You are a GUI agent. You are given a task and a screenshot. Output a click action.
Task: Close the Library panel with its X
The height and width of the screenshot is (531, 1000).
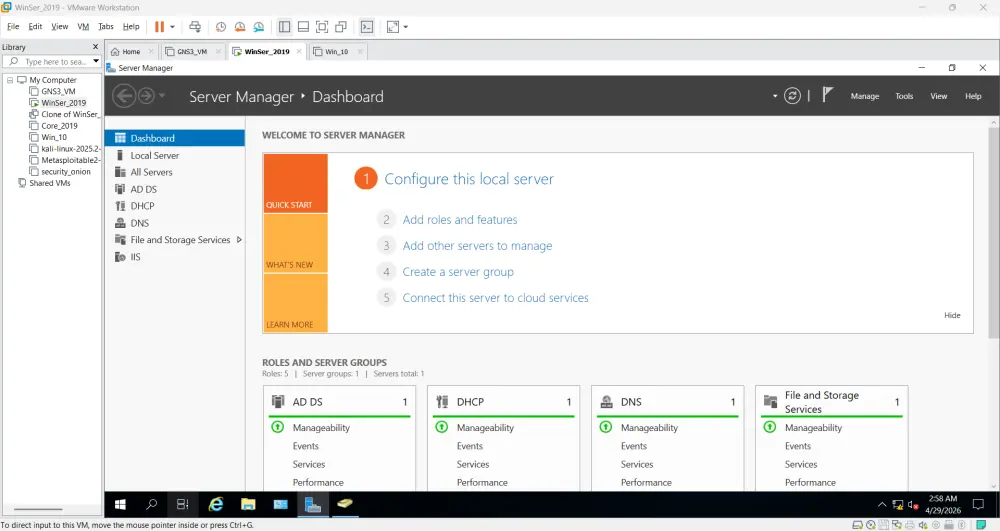point(96,47)
